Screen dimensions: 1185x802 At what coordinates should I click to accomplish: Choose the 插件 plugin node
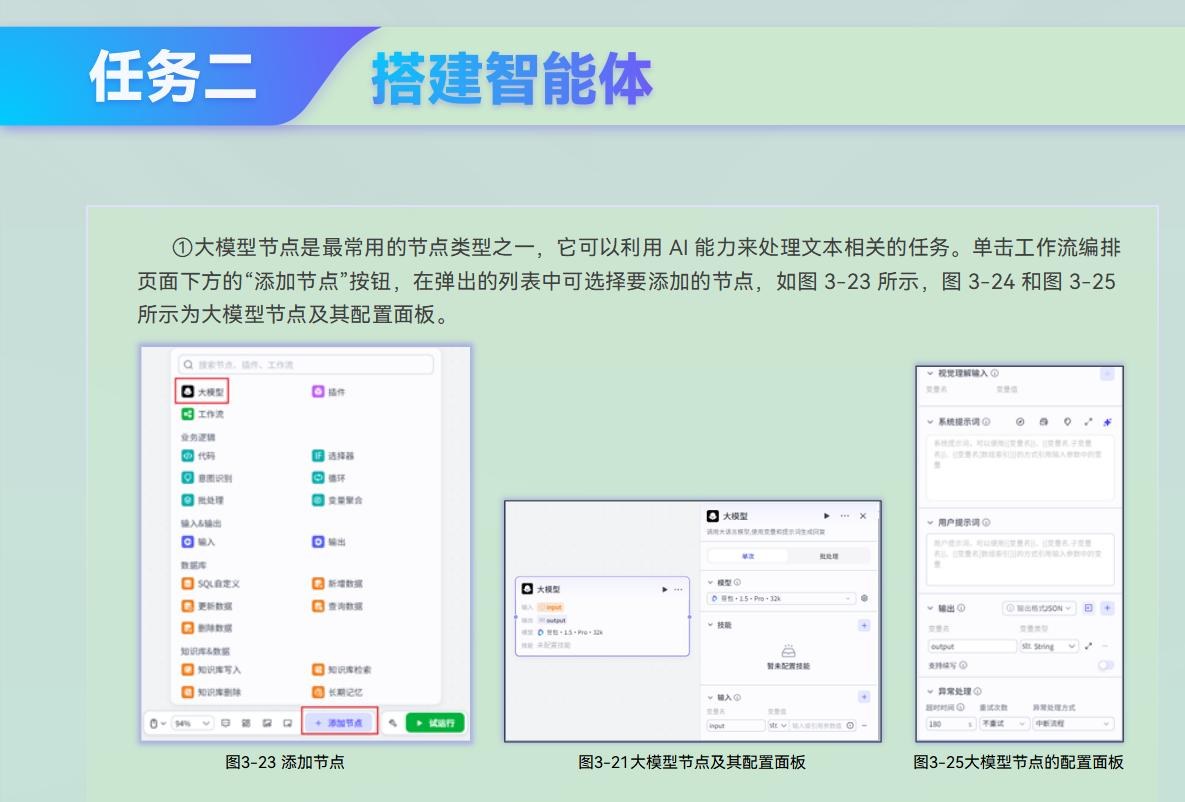pyautogui.click(x=329, y=392)
